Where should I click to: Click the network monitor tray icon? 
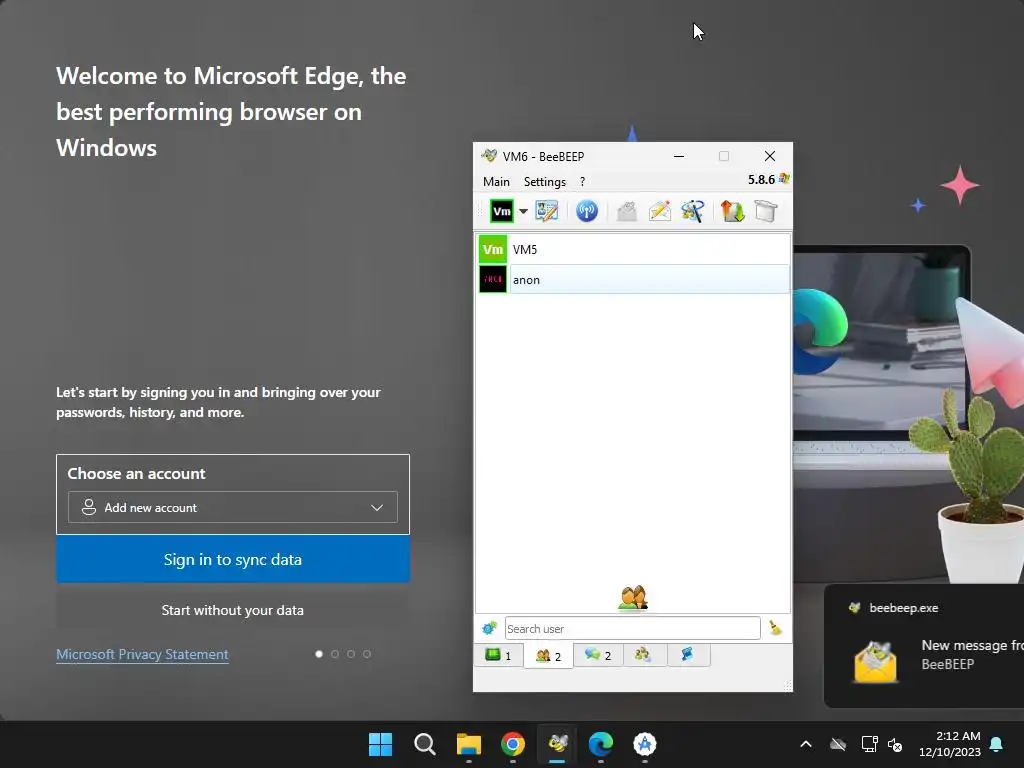tap(869, 744)
